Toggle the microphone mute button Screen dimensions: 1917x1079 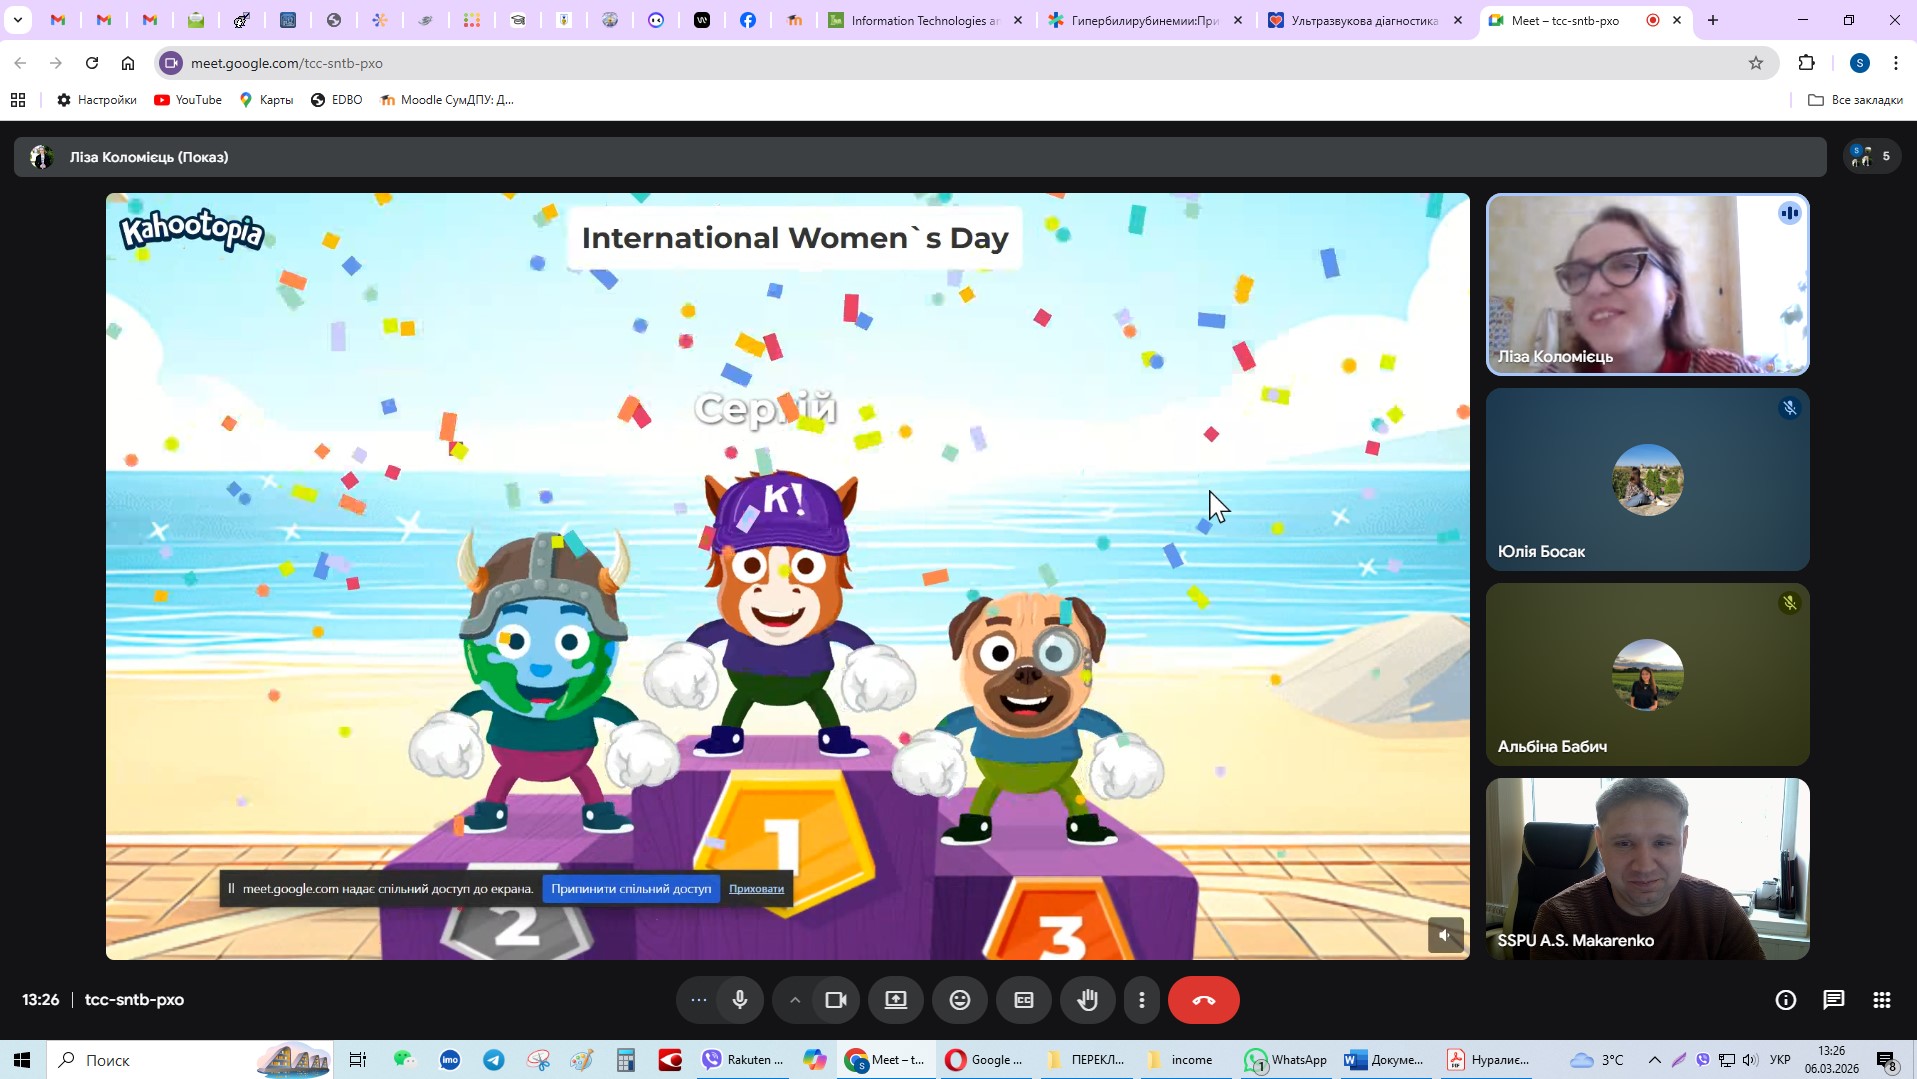coord(740,1000)
